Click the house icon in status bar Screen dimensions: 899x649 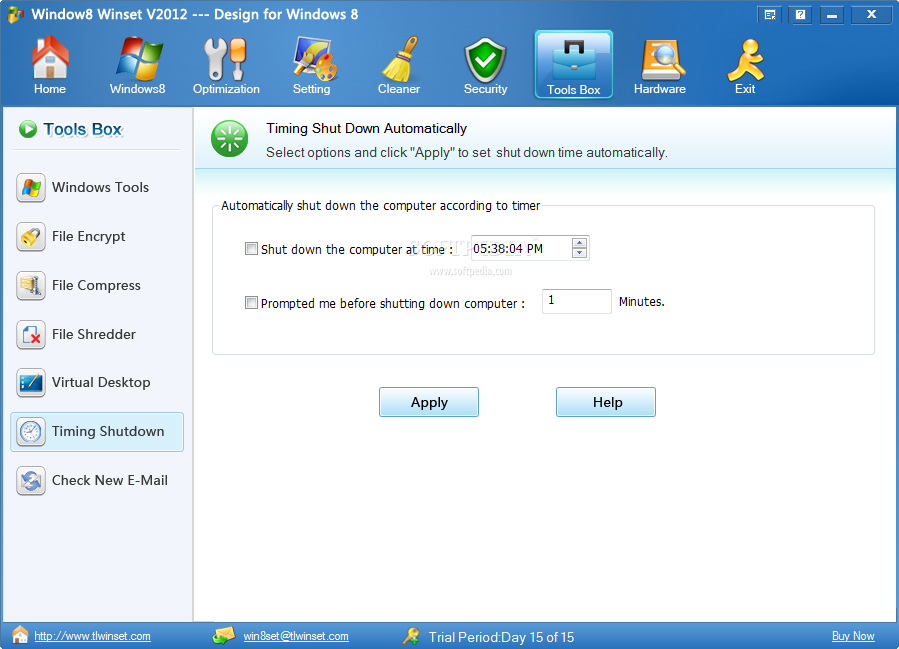pyautogui.click(x=20, y=635)
